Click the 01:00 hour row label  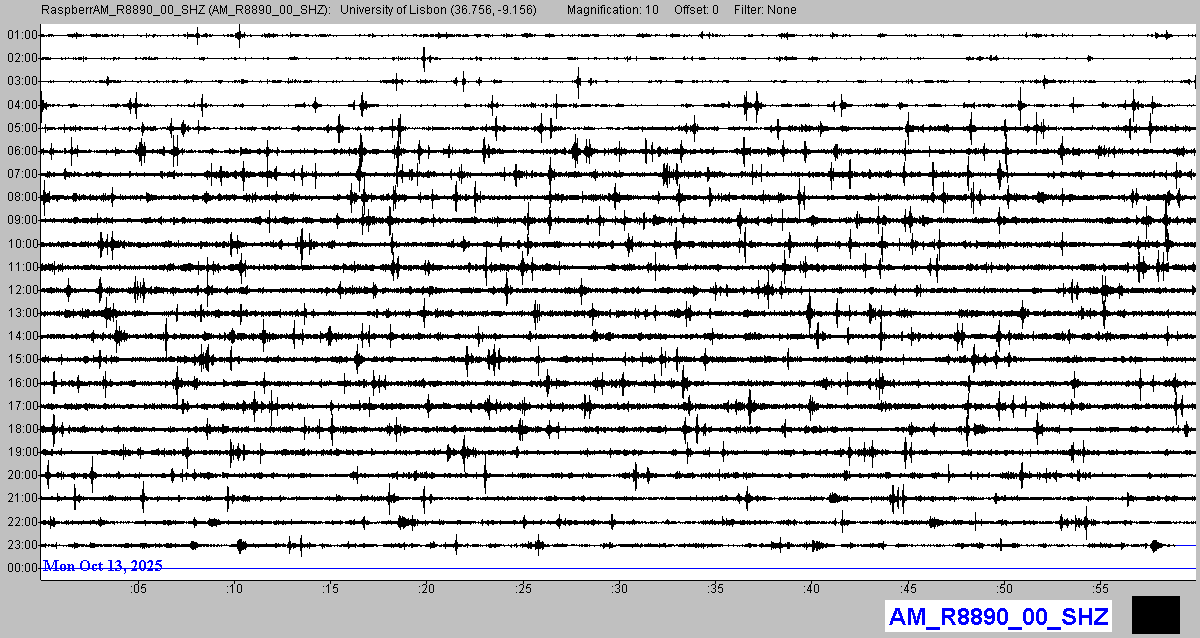21,35
